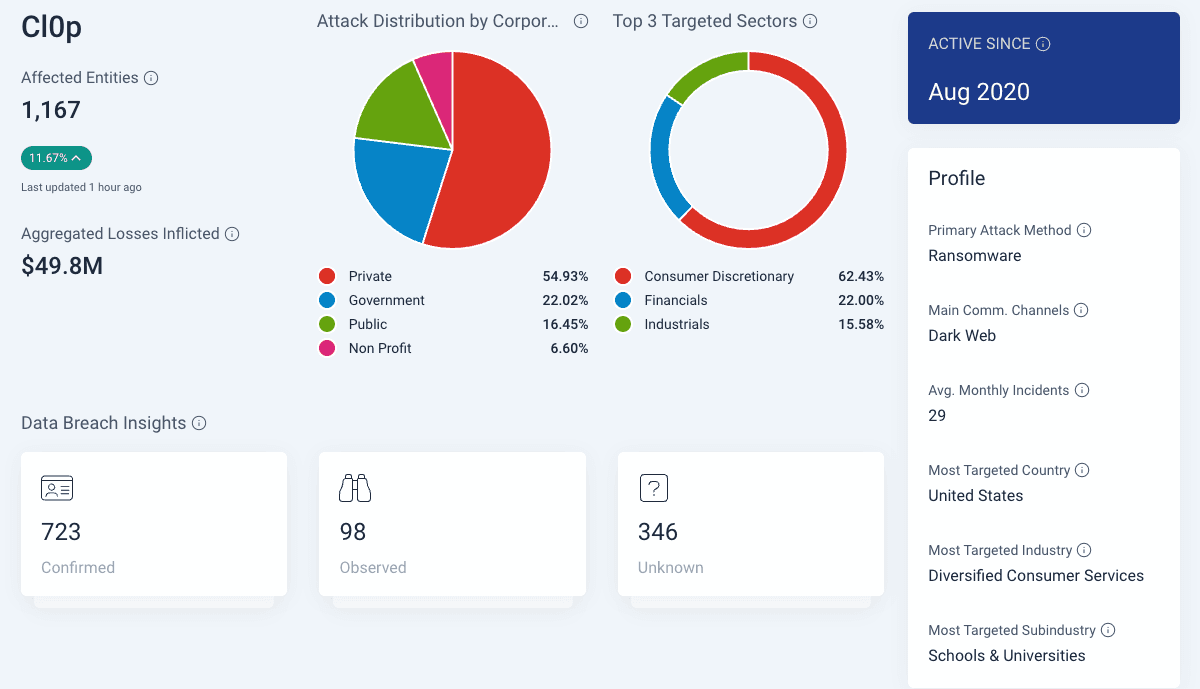Image resolution: width=1200 pixels, height=689 pixels.
Task: Show info for Data Breach Insights
Action: [x=199, y=423]
